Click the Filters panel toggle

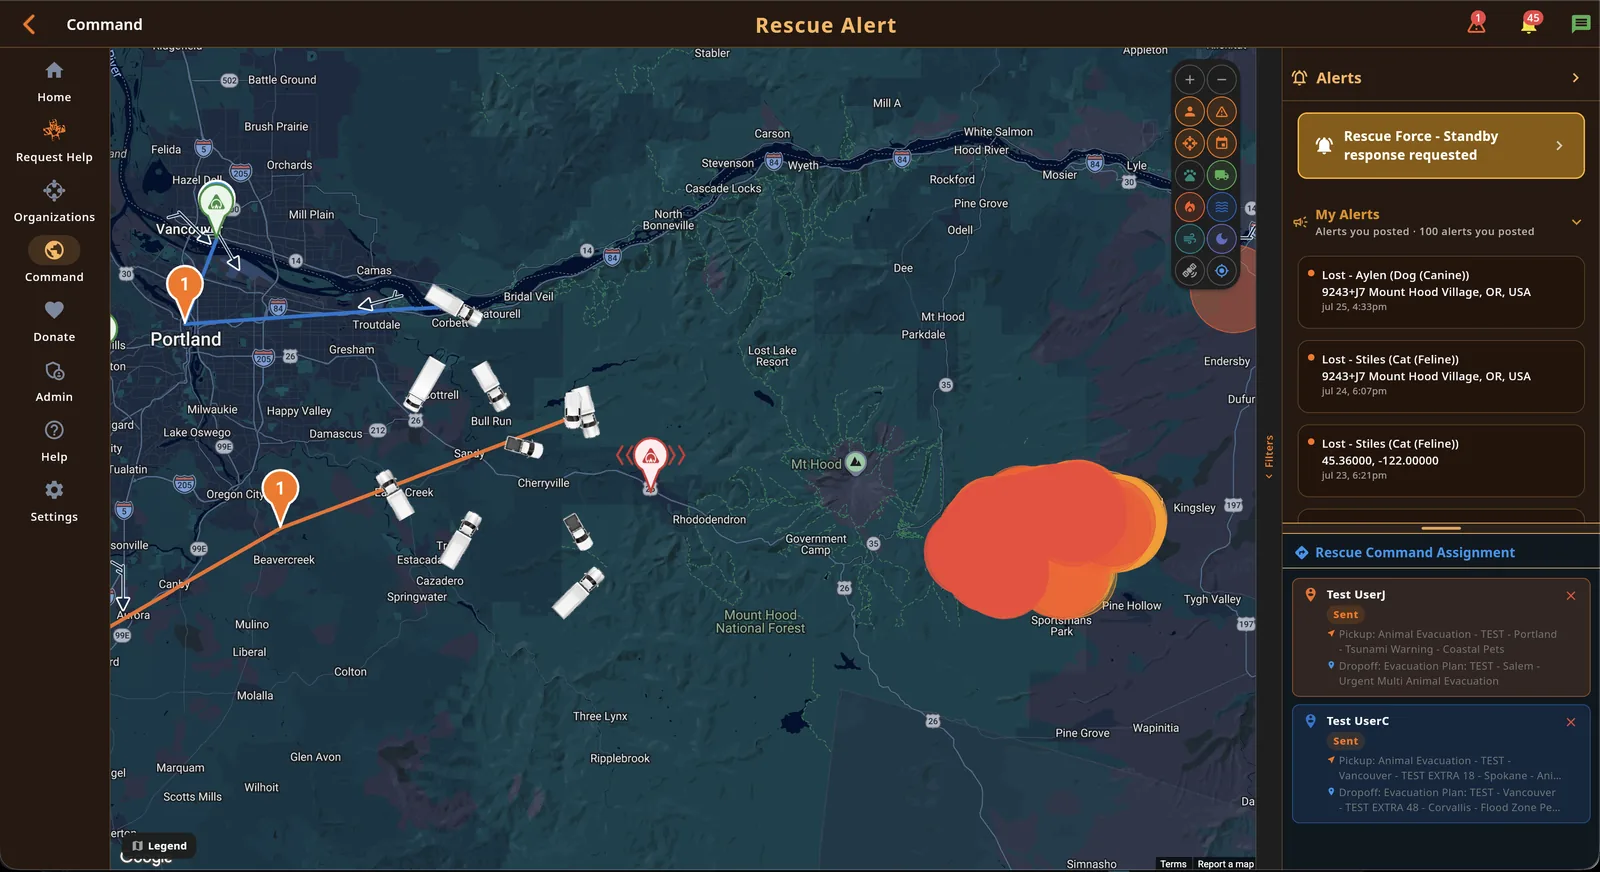click(1269, 457)
